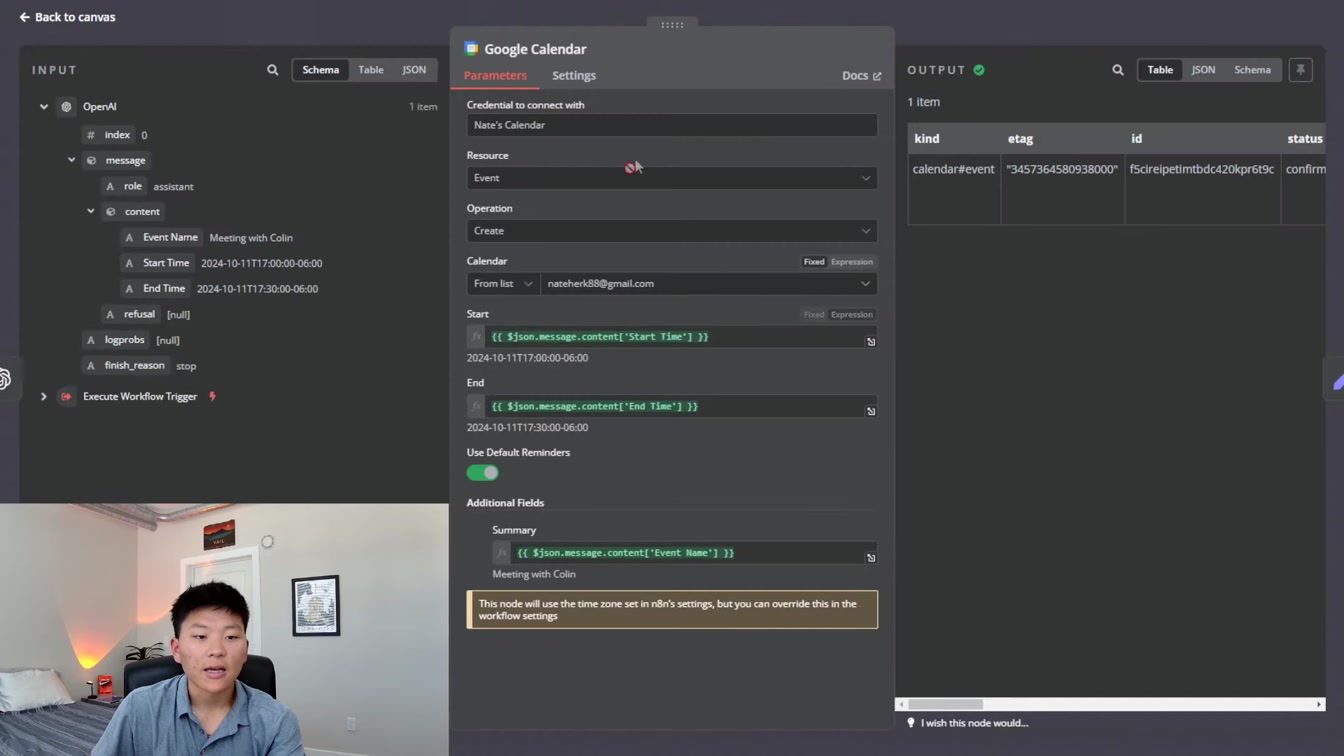Click the OpenAI node icon
This screenshot has height=756, width=1344.
(66, 107)
